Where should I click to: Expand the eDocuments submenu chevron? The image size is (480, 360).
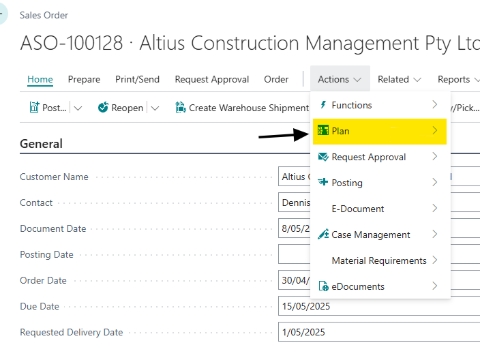pyautogui.click(x=434, y=286)
